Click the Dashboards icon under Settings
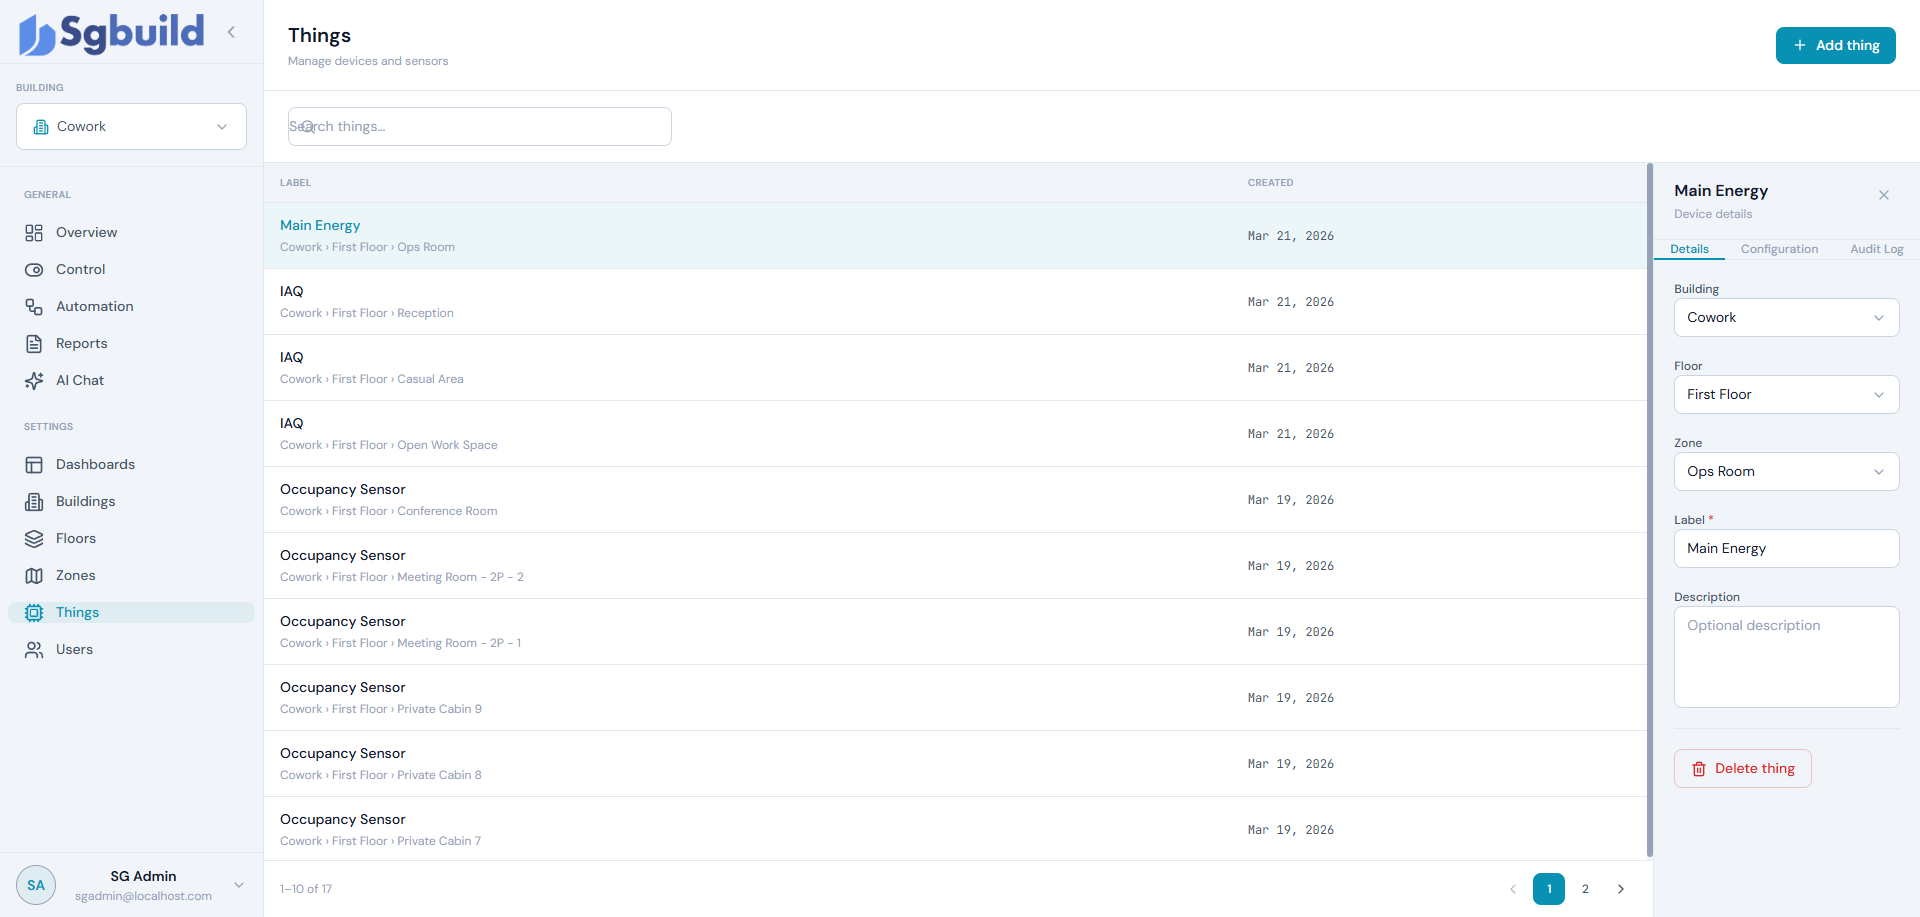 pyautogui.click(x=36, y=464)
